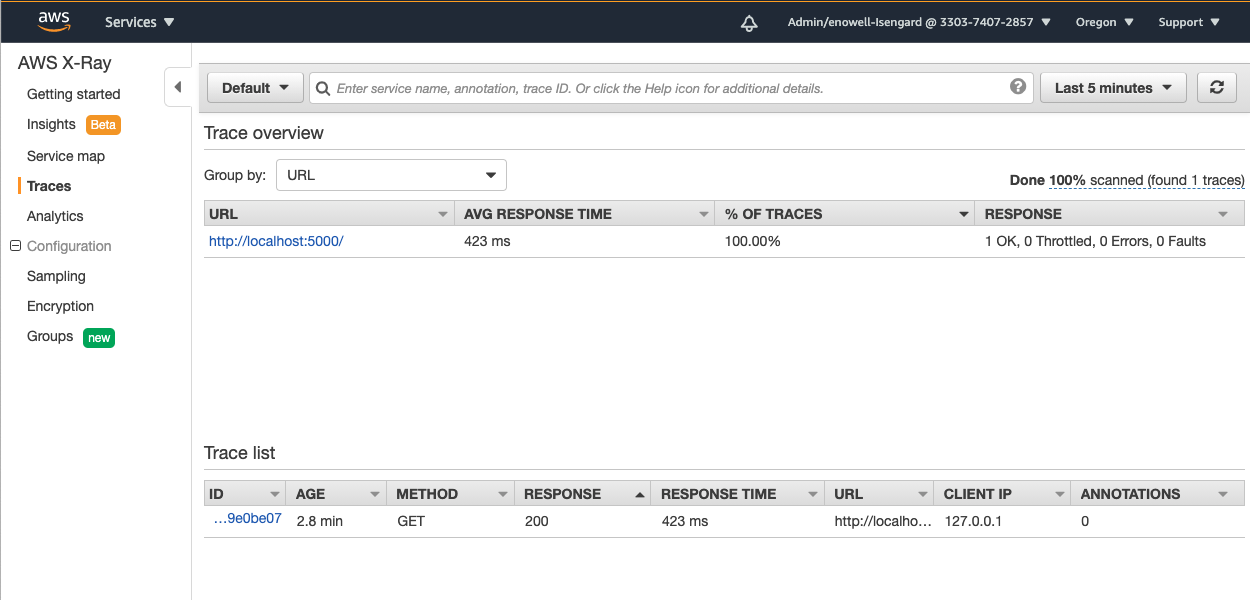Open the Support dropdown menu
1250x600 pixels.
point(1189,22)
